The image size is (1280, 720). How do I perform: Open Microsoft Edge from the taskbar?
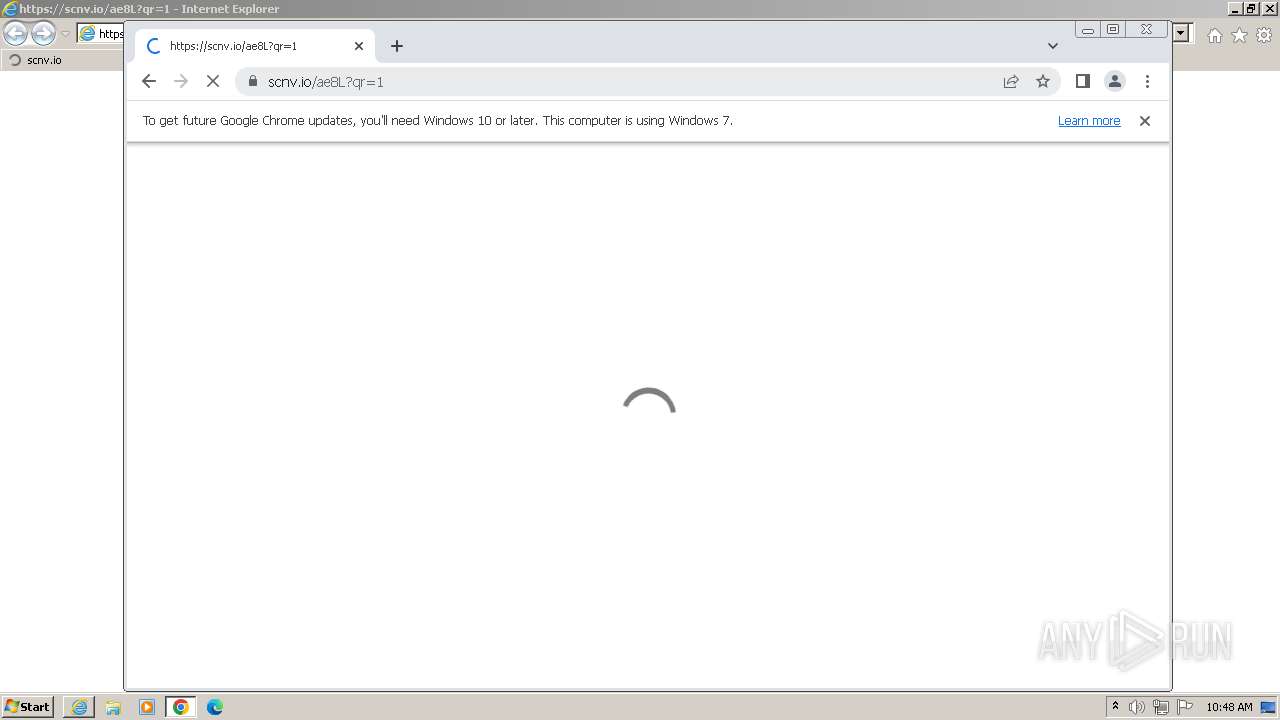pos(215,707)
